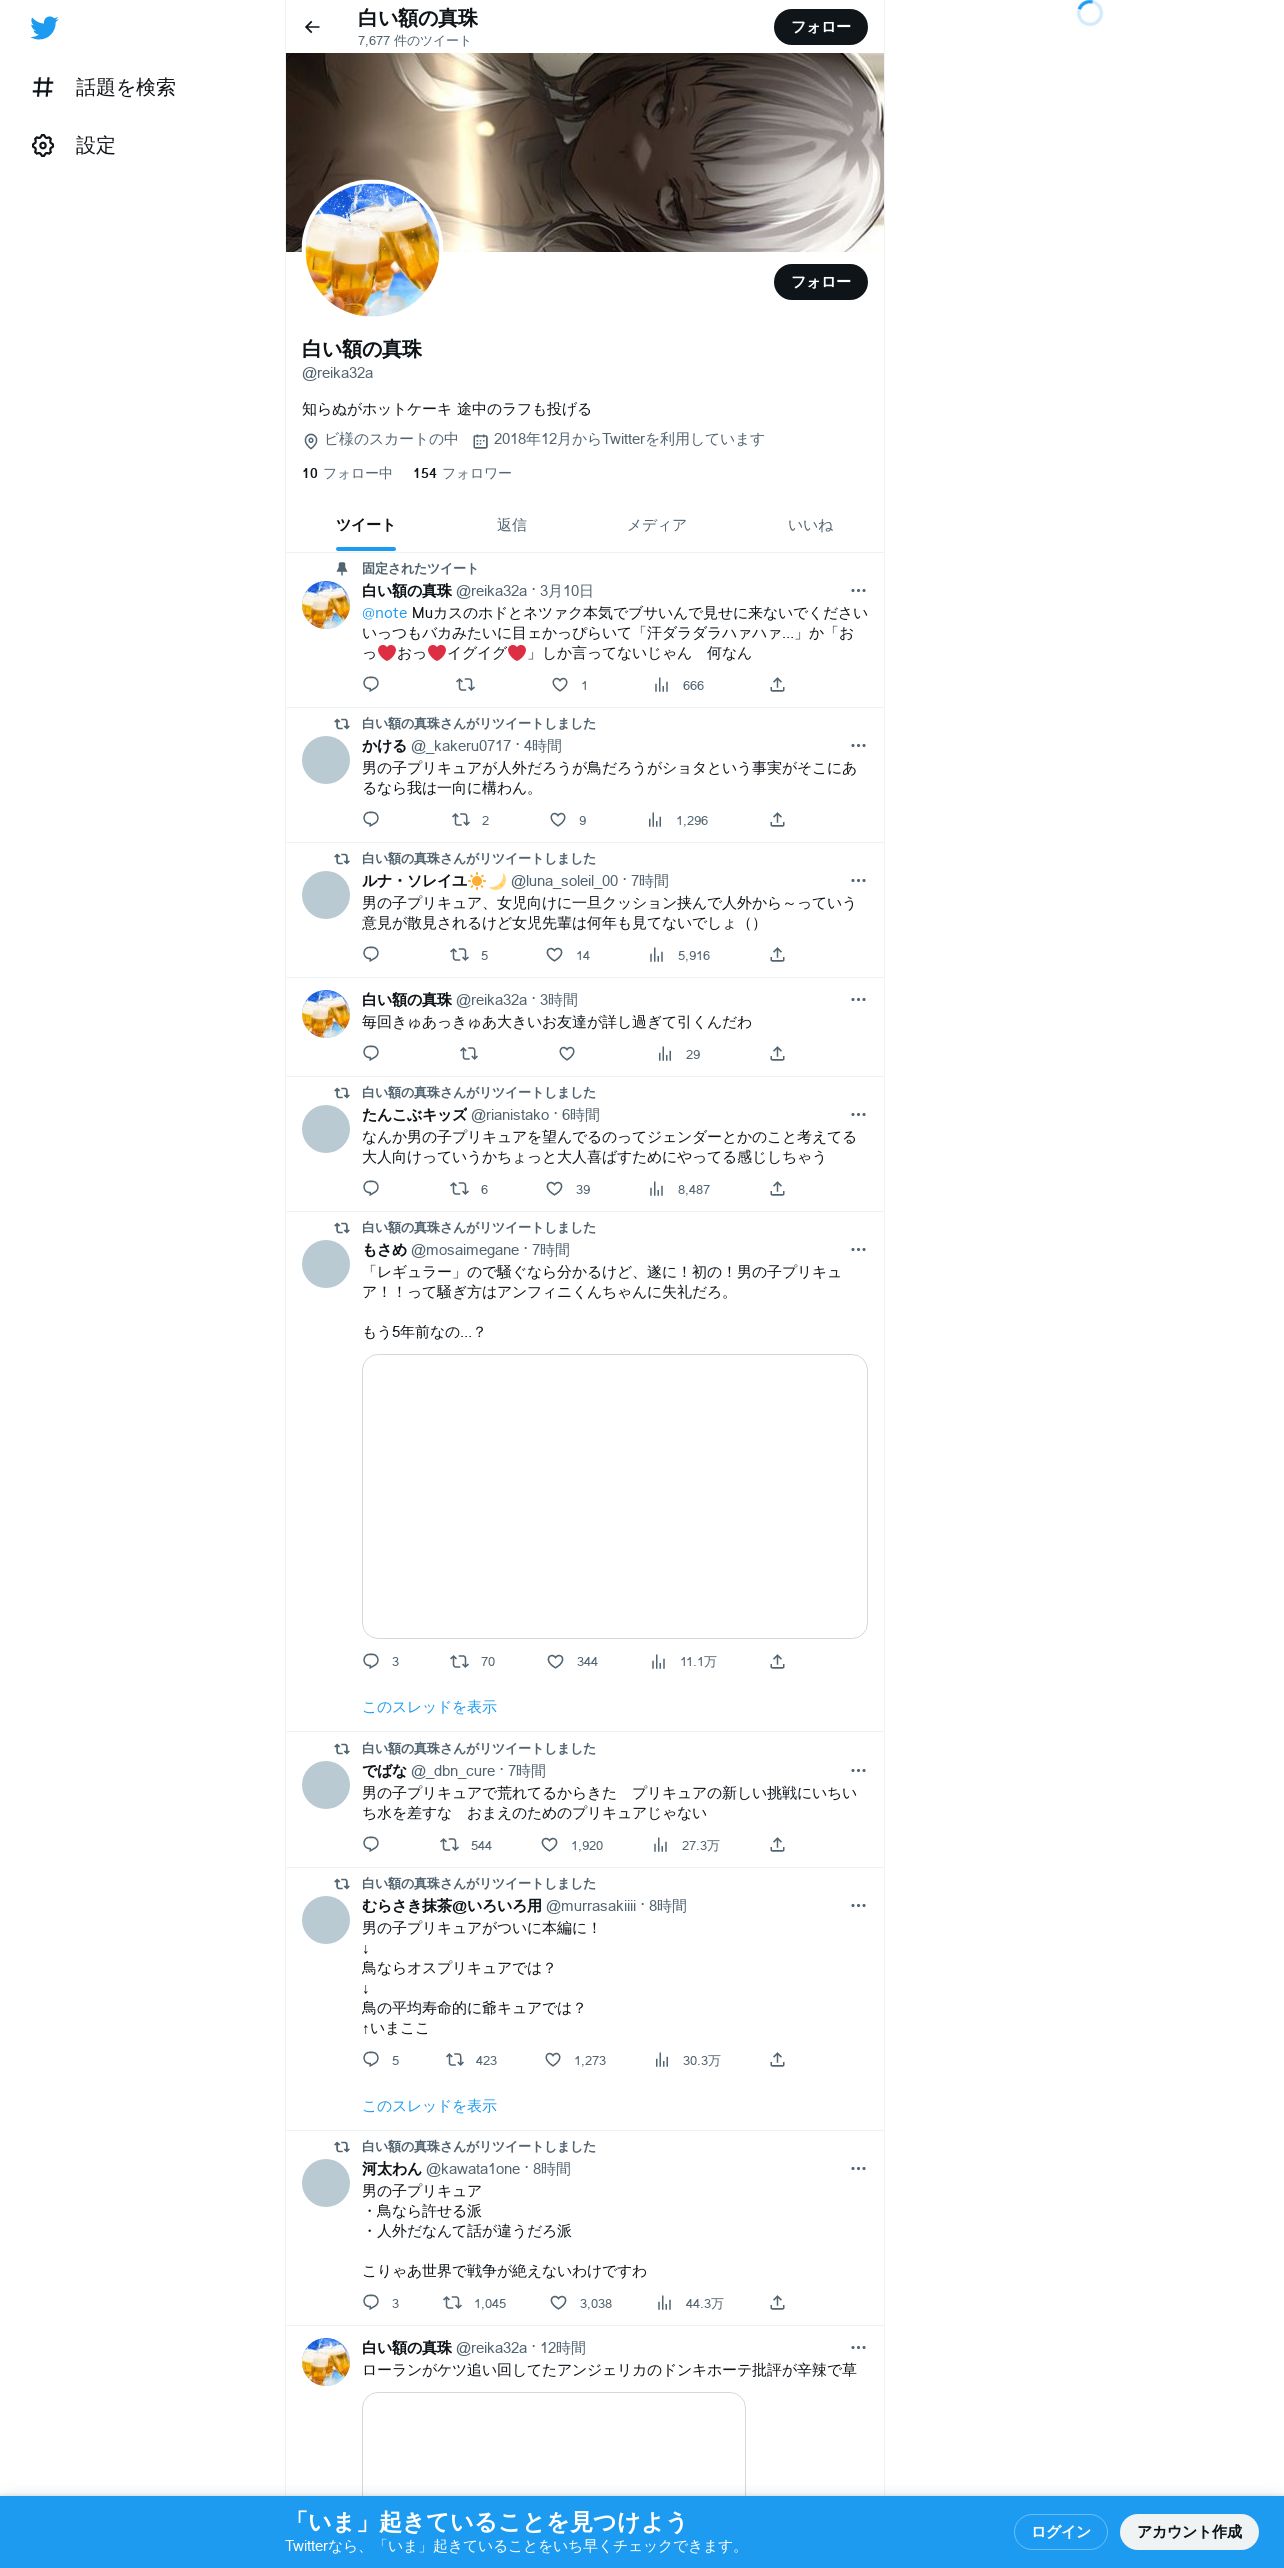
Task: Click the Twitter bird logo
Action: (44, 28)
